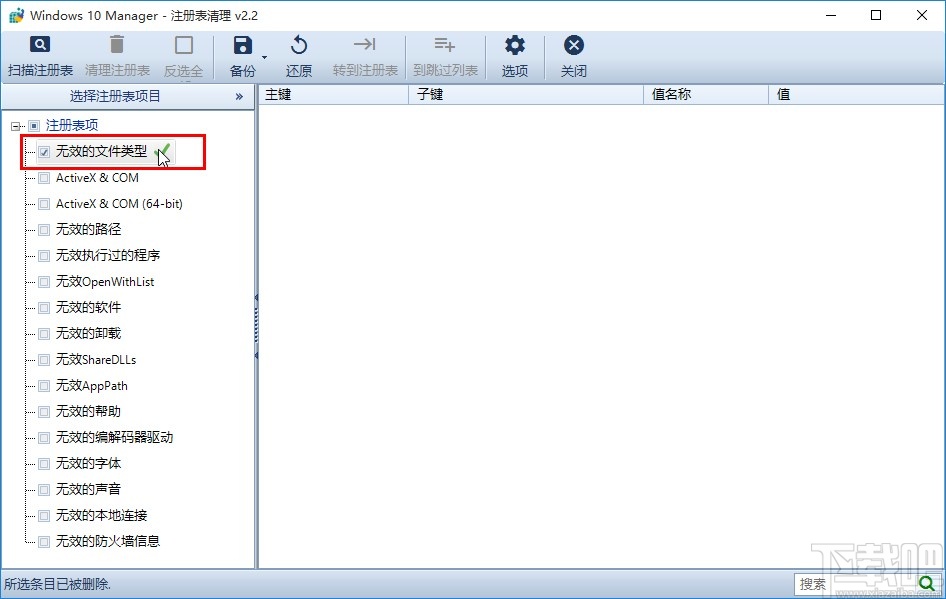Enable the ActiveX & COM checkbox
The image size is (946, 599).
coord(43,178)
